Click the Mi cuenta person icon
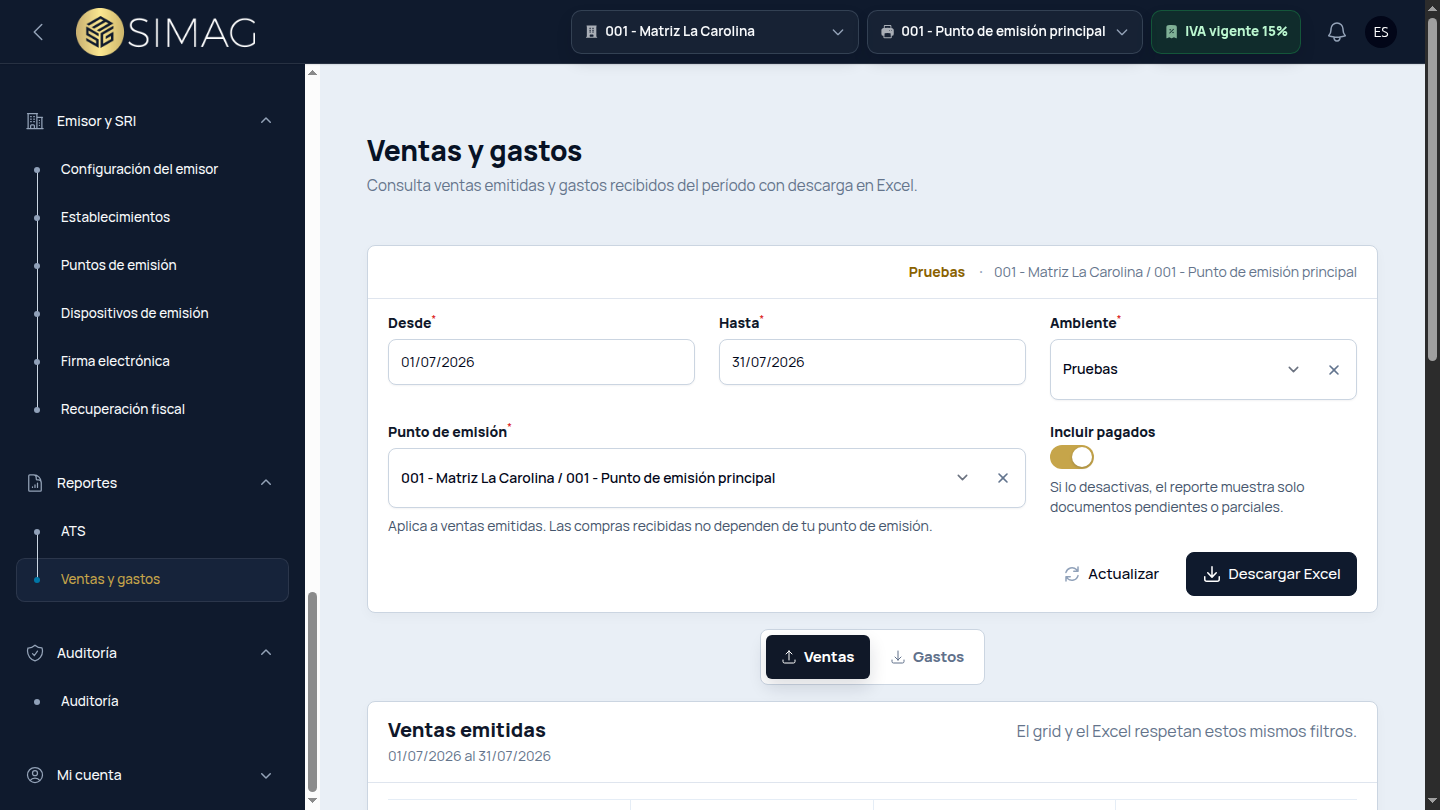 pyautogui.click(x=35, y=775)
